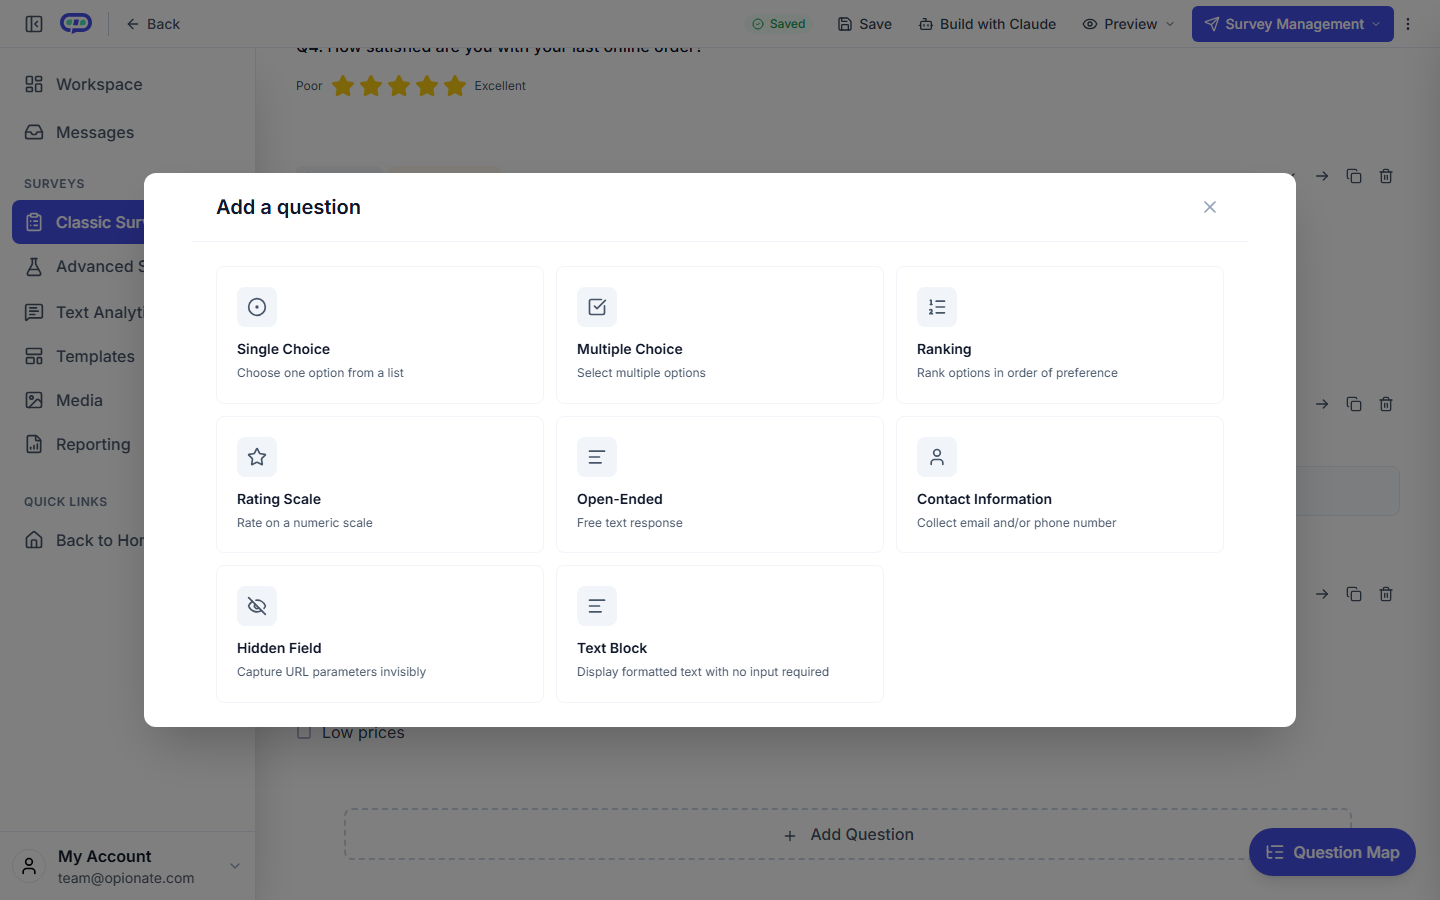The width and height of the screenshot is (1440, 900).
Task: Add a Ranking question
Action: [x=1060, y=335]
